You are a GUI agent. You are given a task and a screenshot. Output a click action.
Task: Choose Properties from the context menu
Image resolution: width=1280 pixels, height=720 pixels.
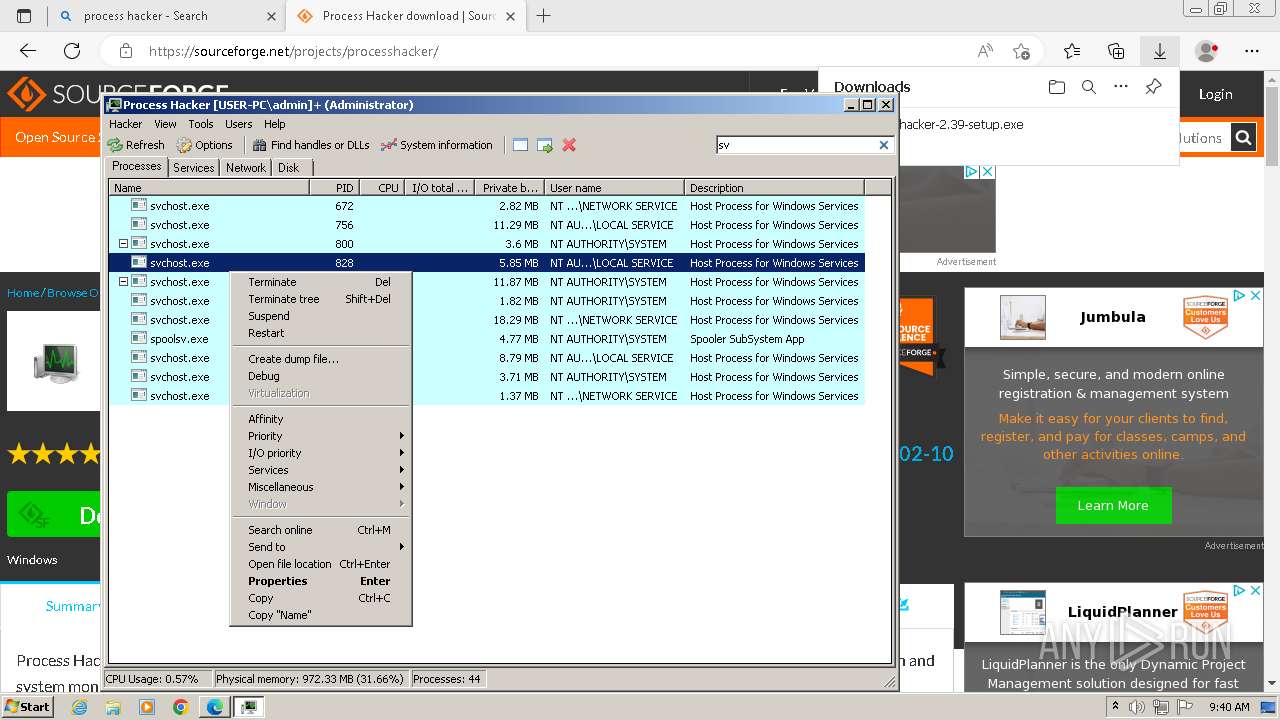coord(320,581)
